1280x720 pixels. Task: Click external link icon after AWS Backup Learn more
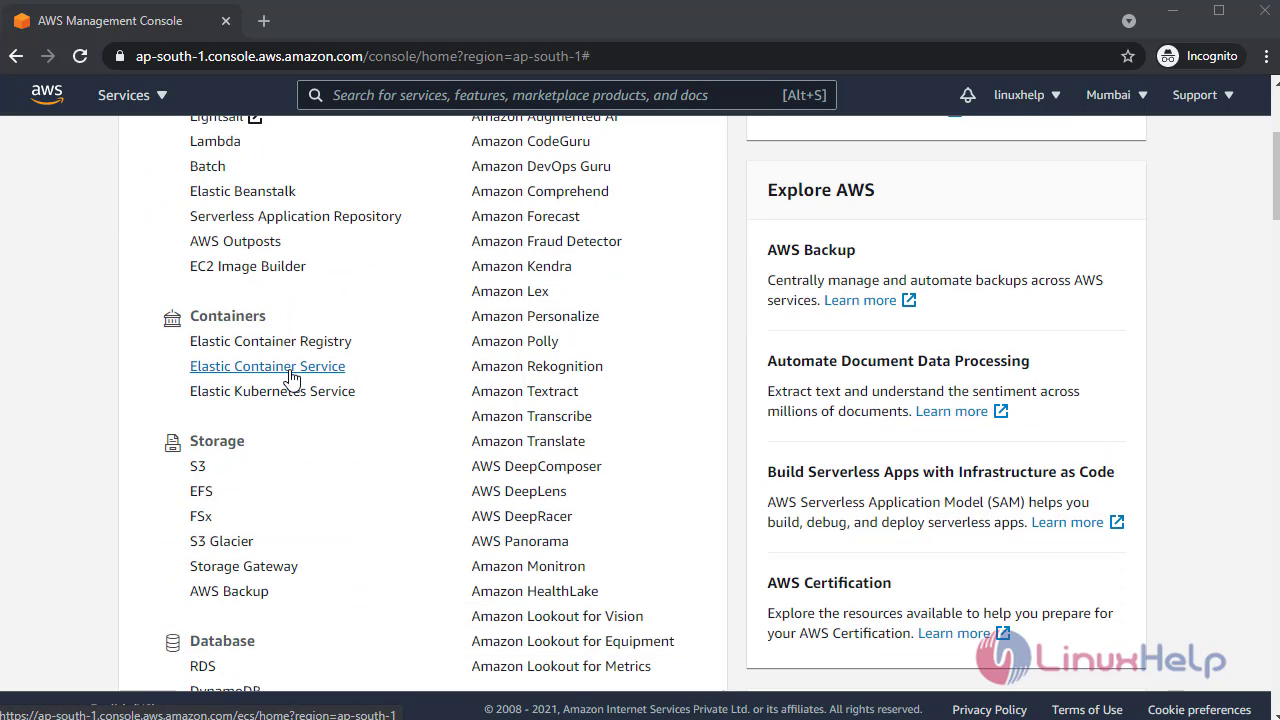(x=909, y=300)
